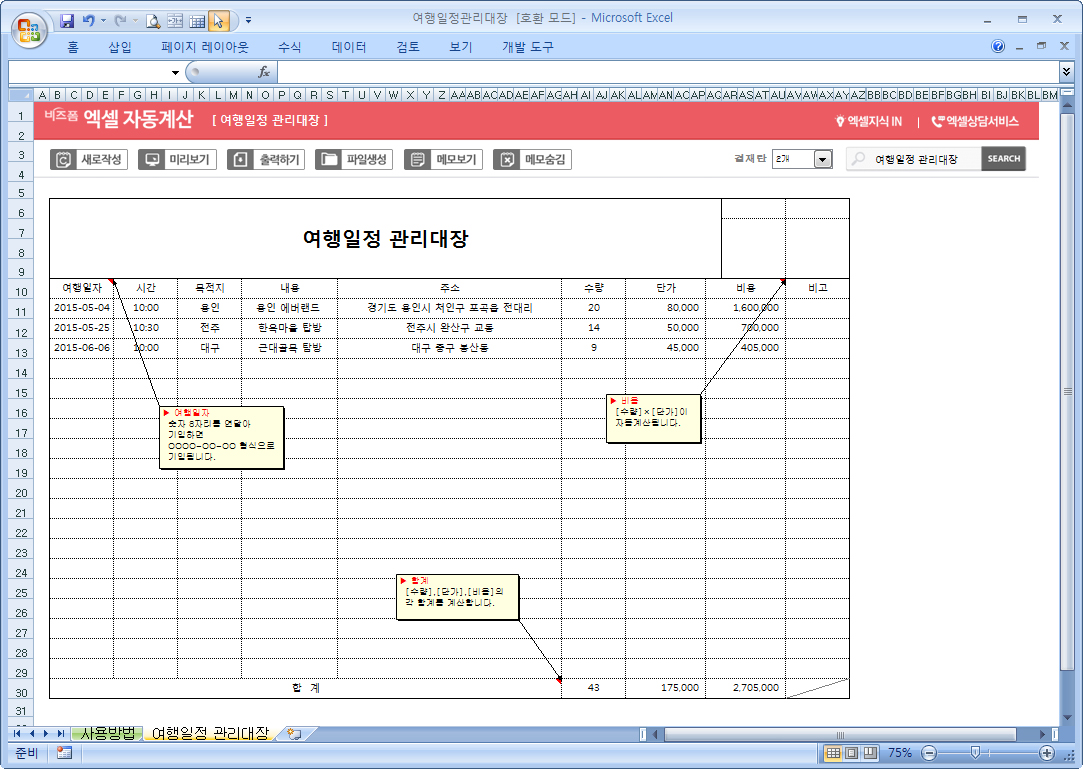This screenshot has width=1083, height=769.
Task: Open the 엑셀지식 IN link
Action: coord(869,122)
